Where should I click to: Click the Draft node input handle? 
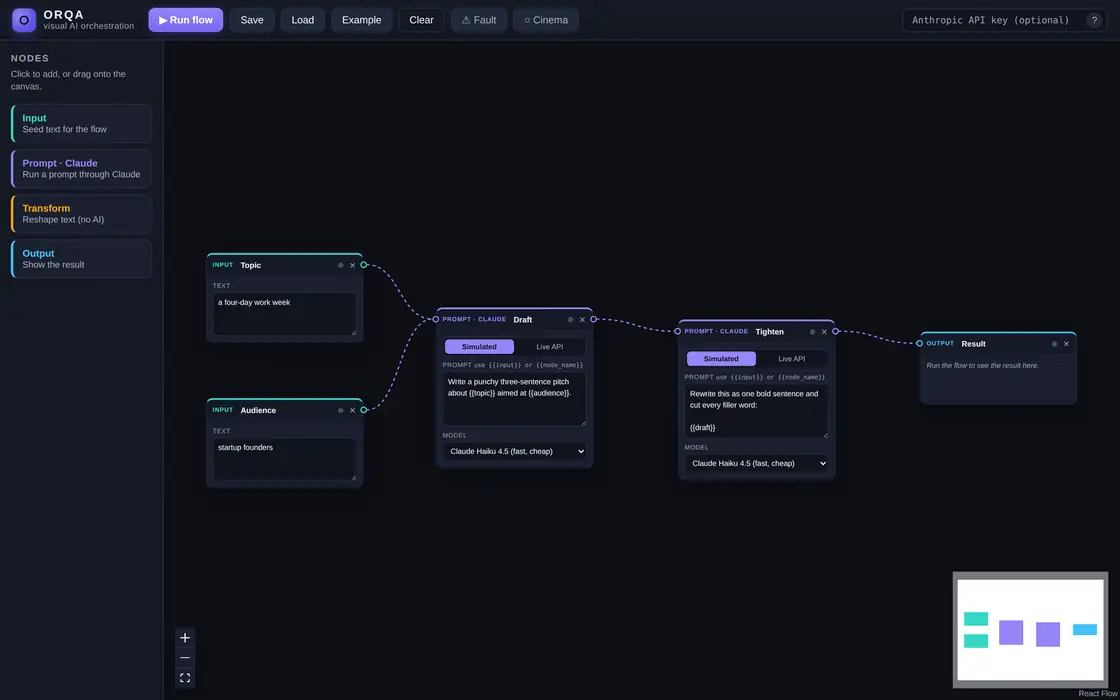pyautogui.click(x=436, y=319)
